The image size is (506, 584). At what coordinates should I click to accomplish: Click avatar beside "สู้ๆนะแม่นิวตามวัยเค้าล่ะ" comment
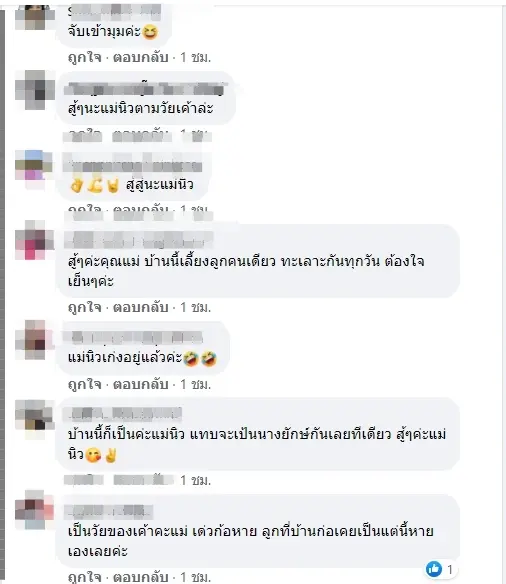pyautogui.click(x=35, y=90)
